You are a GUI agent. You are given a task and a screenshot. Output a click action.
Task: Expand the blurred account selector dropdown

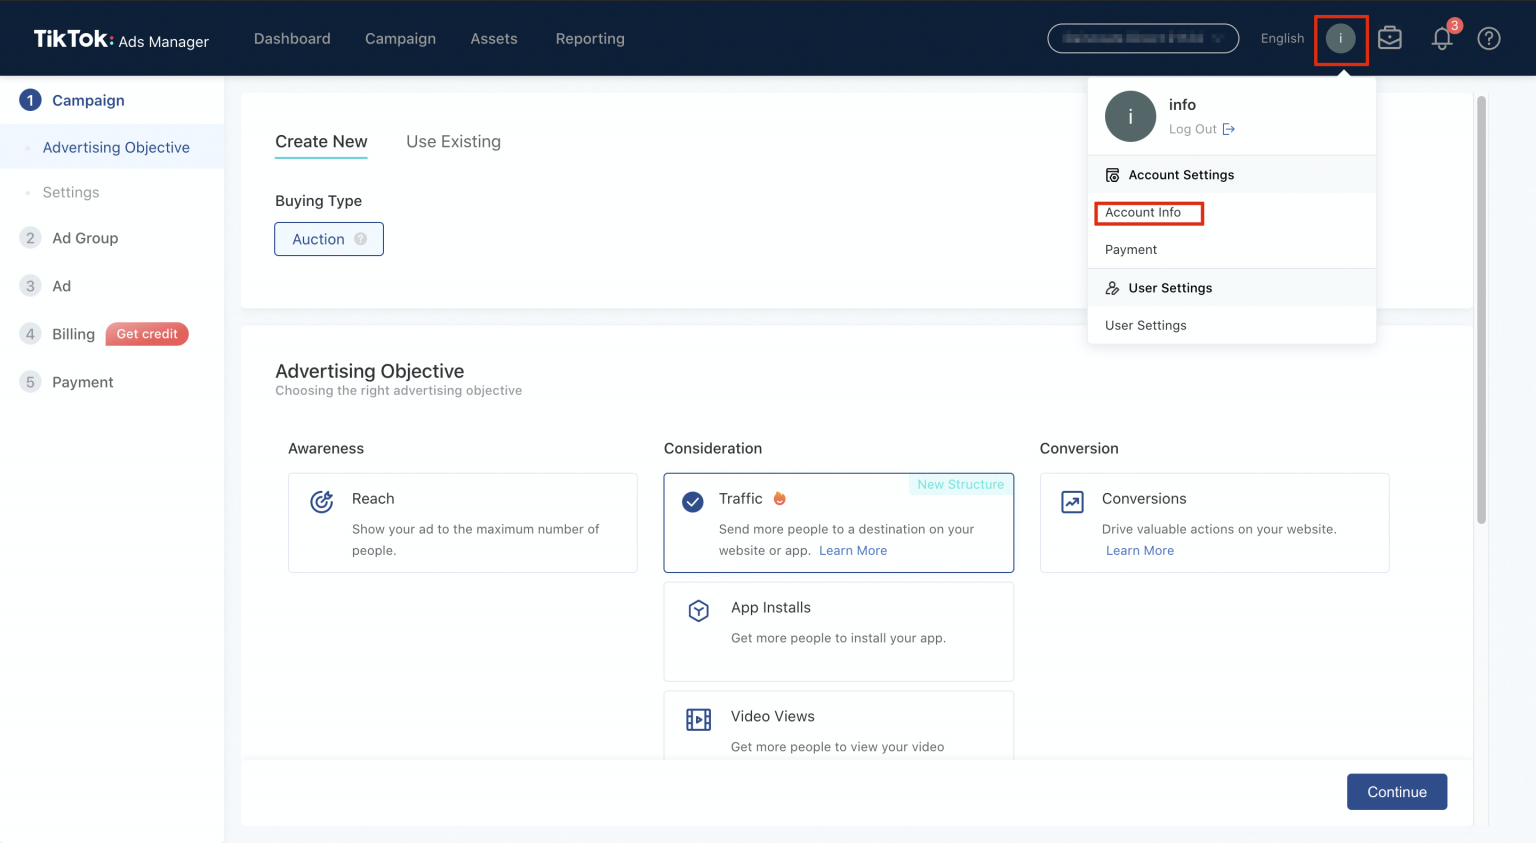1142,39
